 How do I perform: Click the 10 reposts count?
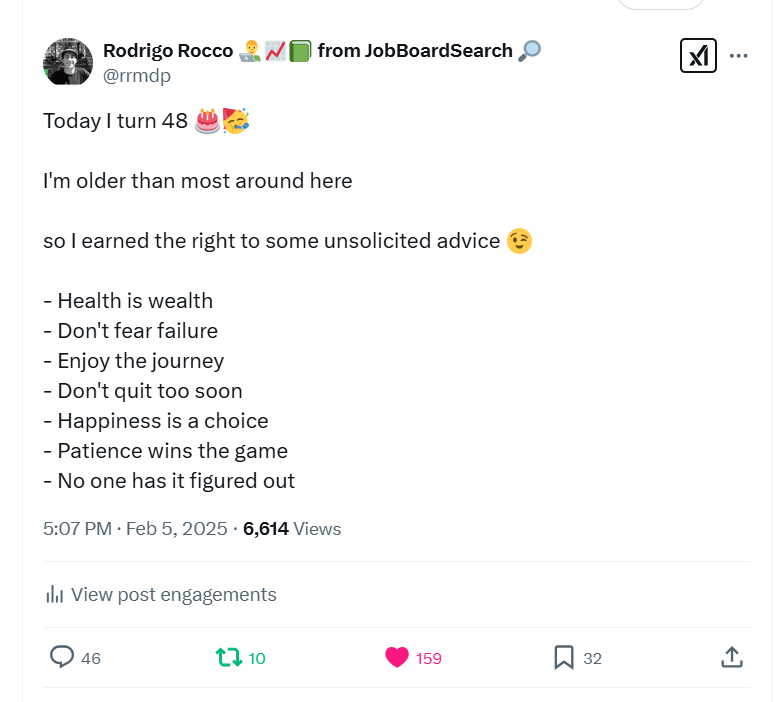(x=257, y=658)
